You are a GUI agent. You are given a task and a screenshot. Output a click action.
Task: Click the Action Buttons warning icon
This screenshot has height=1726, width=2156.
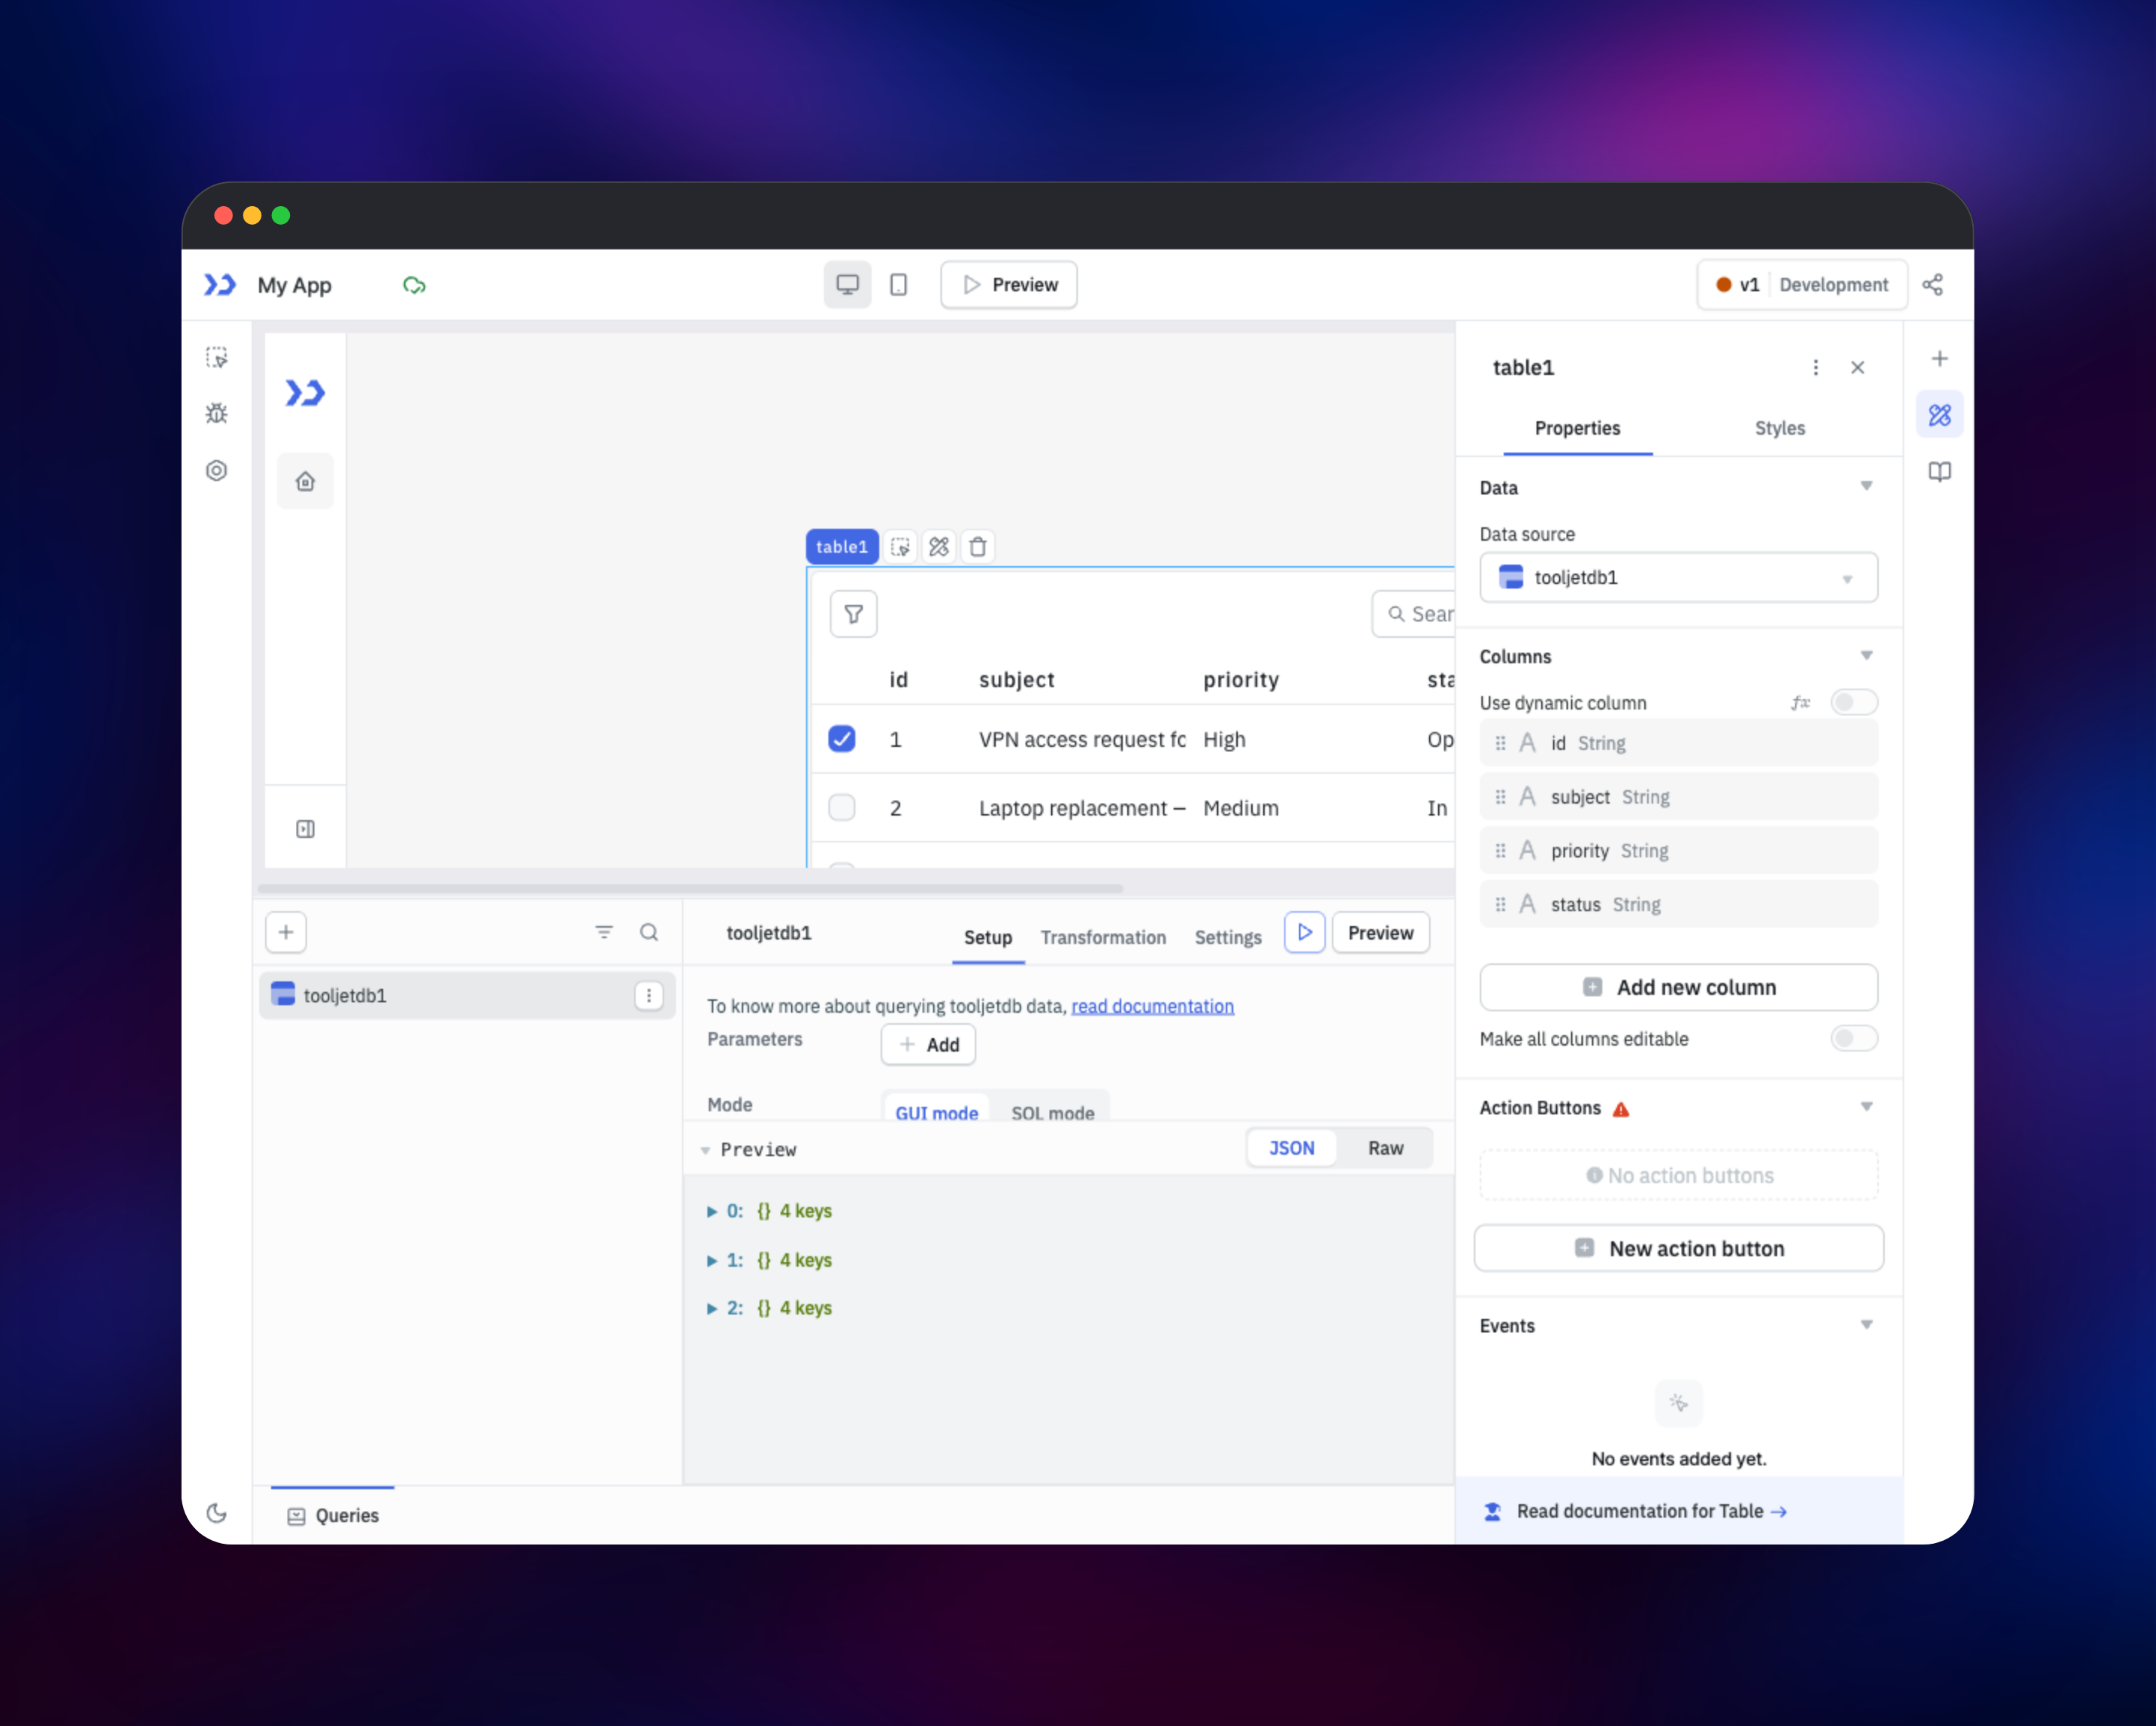[1621, 1109]
